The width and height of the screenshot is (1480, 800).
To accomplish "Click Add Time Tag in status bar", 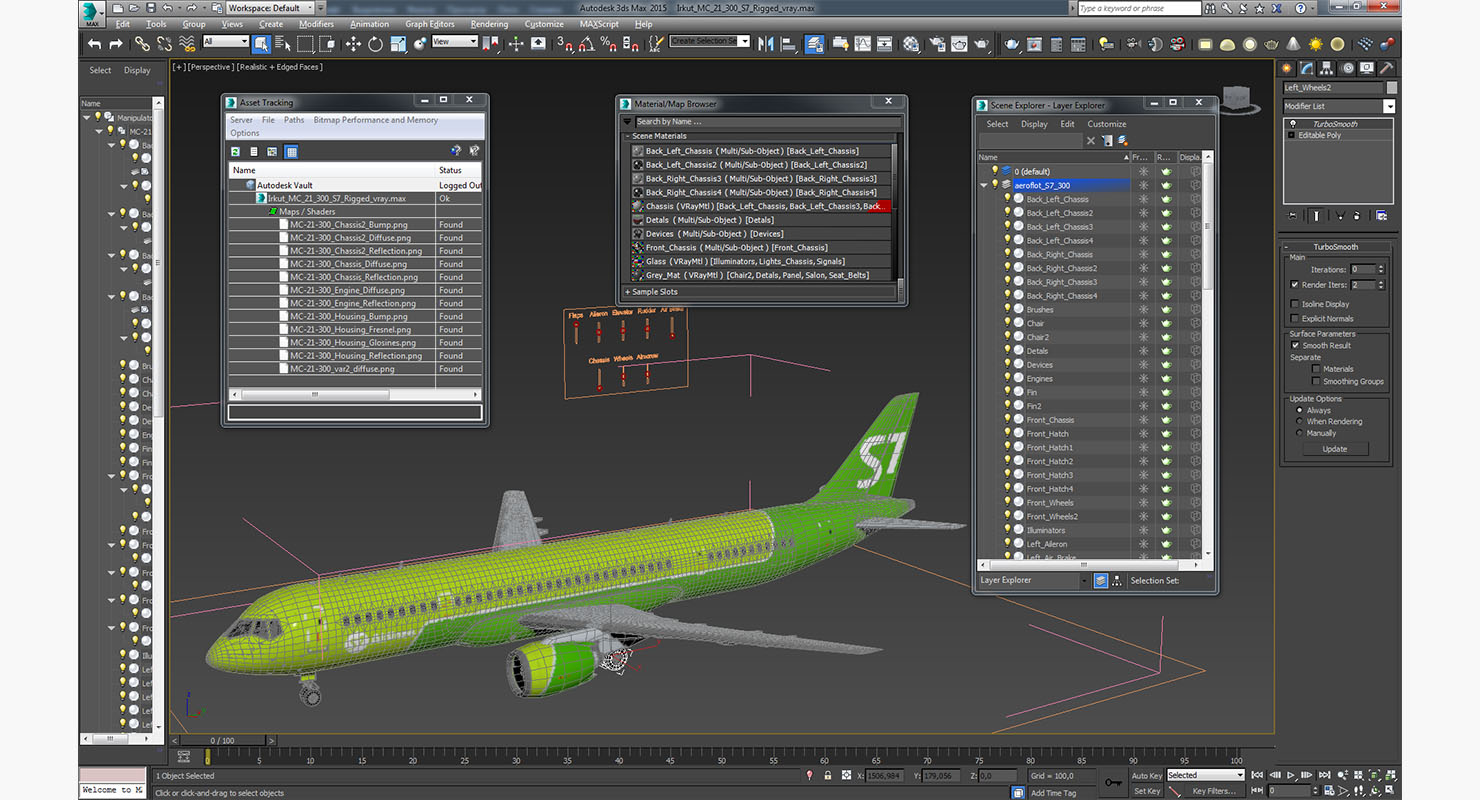I will [x=1053, y=793].
